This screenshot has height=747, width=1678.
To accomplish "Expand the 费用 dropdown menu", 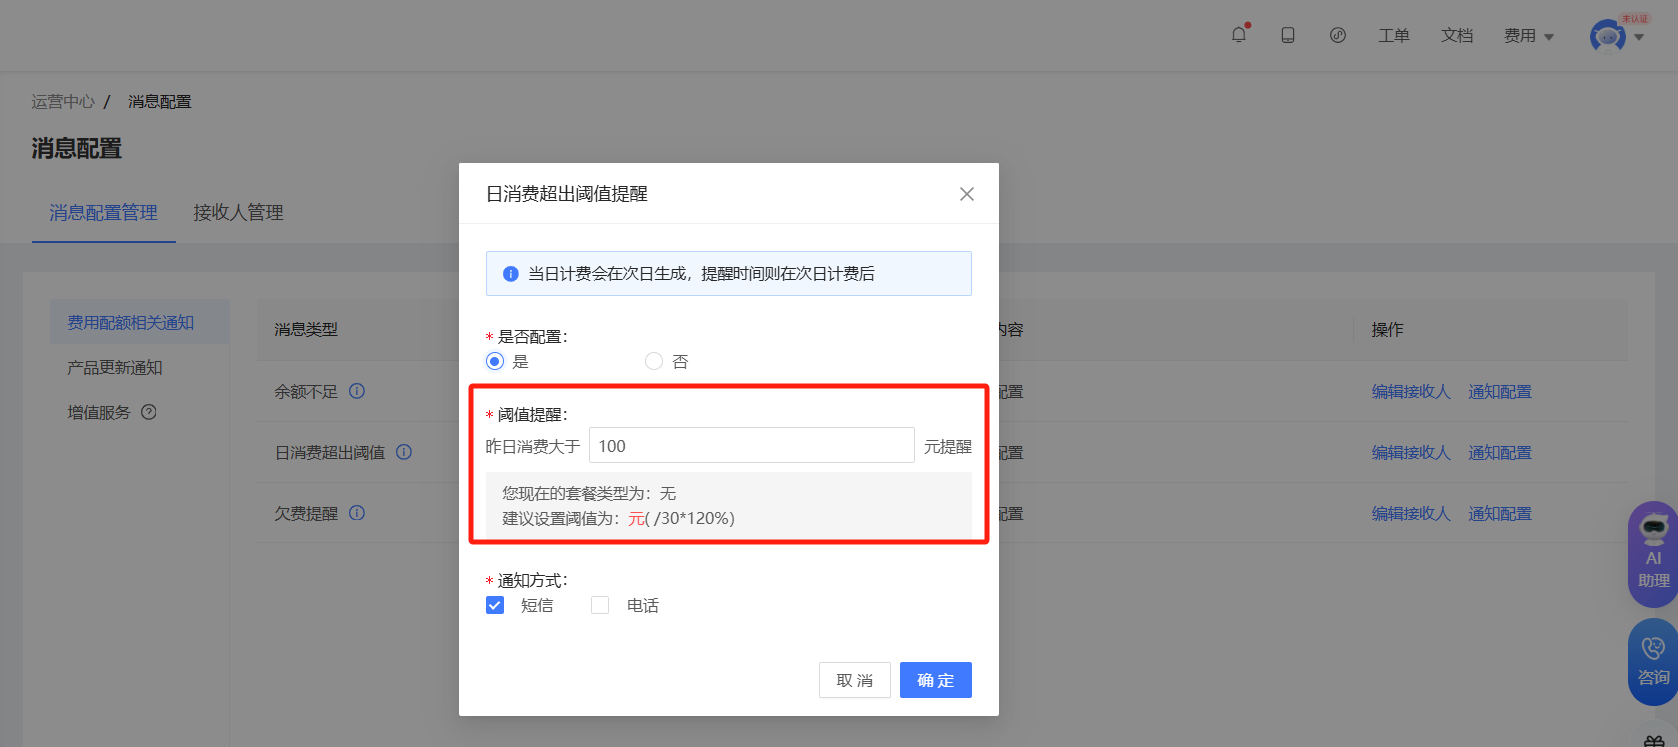I will 1528,36.
